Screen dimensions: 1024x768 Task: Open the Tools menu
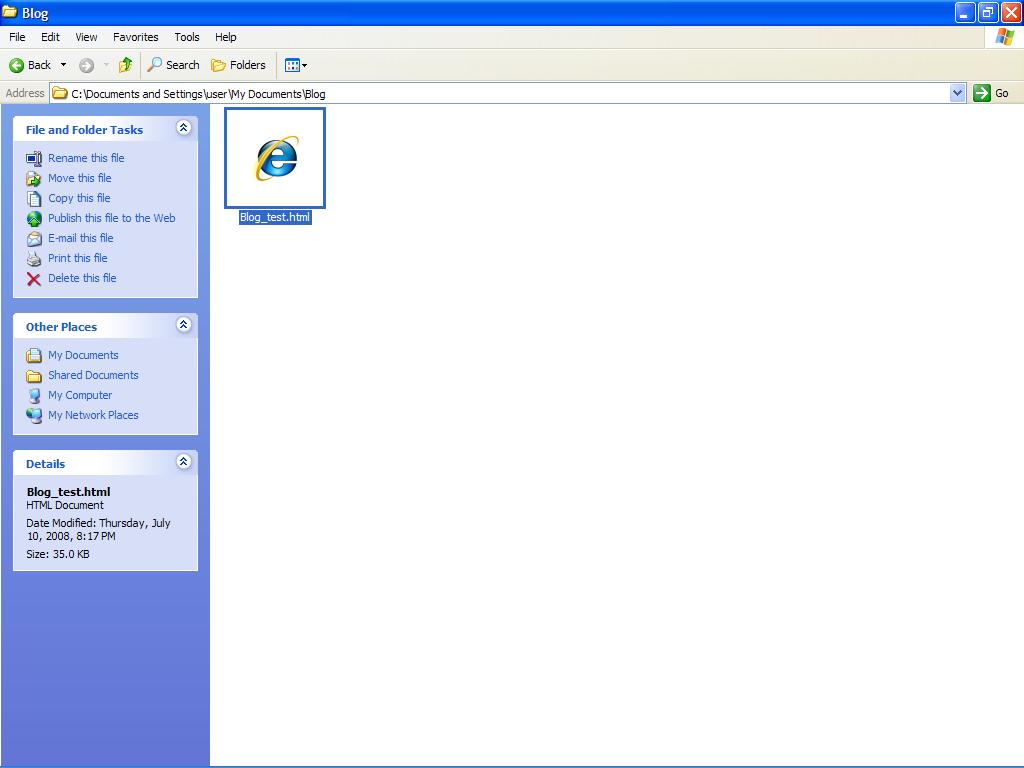[x=187, y=37]
